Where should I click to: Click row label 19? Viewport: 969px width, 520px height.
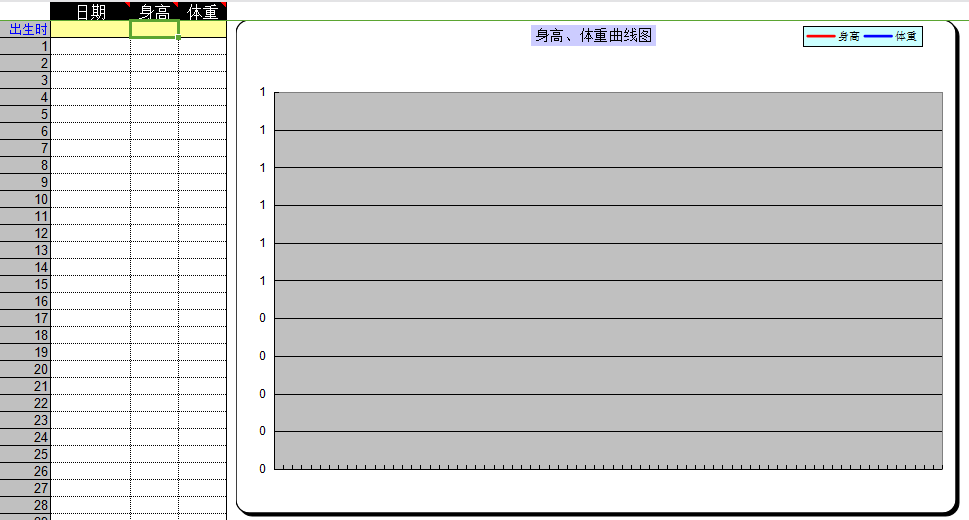(25, 352)
